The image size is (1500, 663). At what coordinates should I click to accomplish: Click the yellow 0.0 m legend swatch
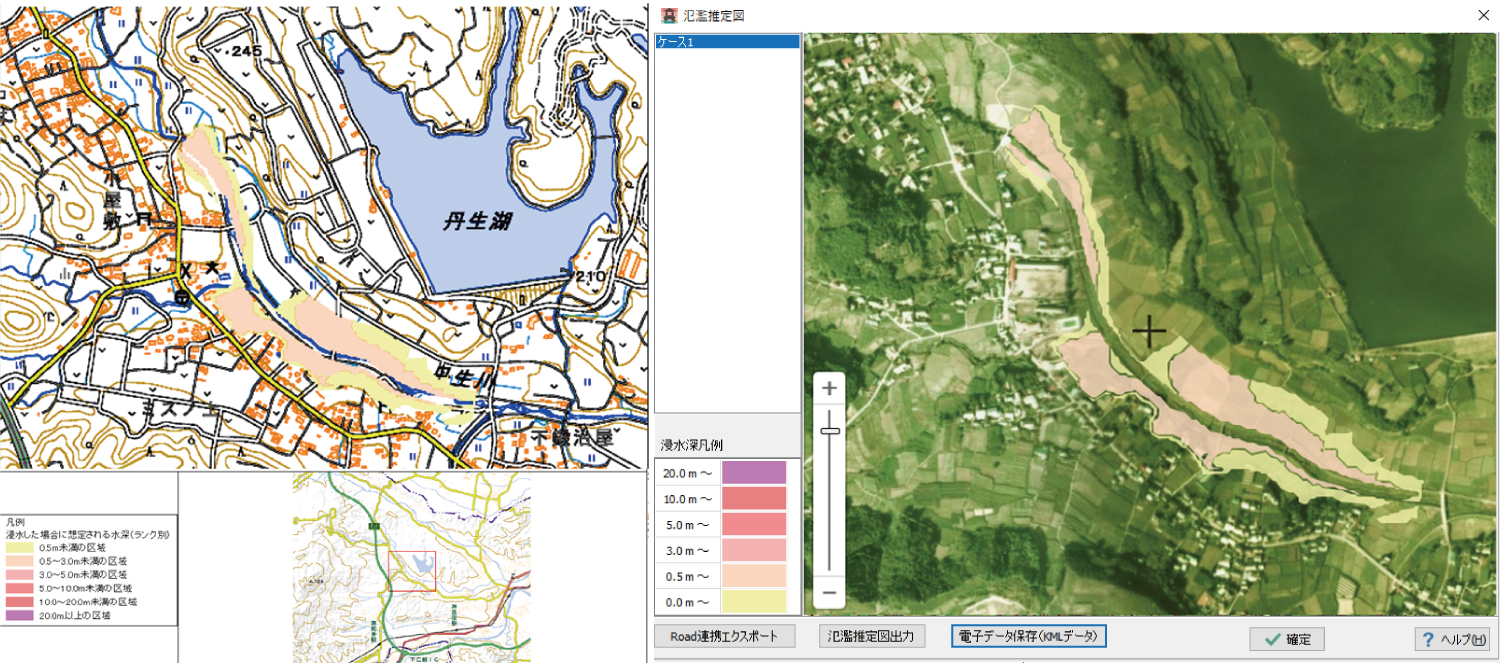tap(754, 602)
